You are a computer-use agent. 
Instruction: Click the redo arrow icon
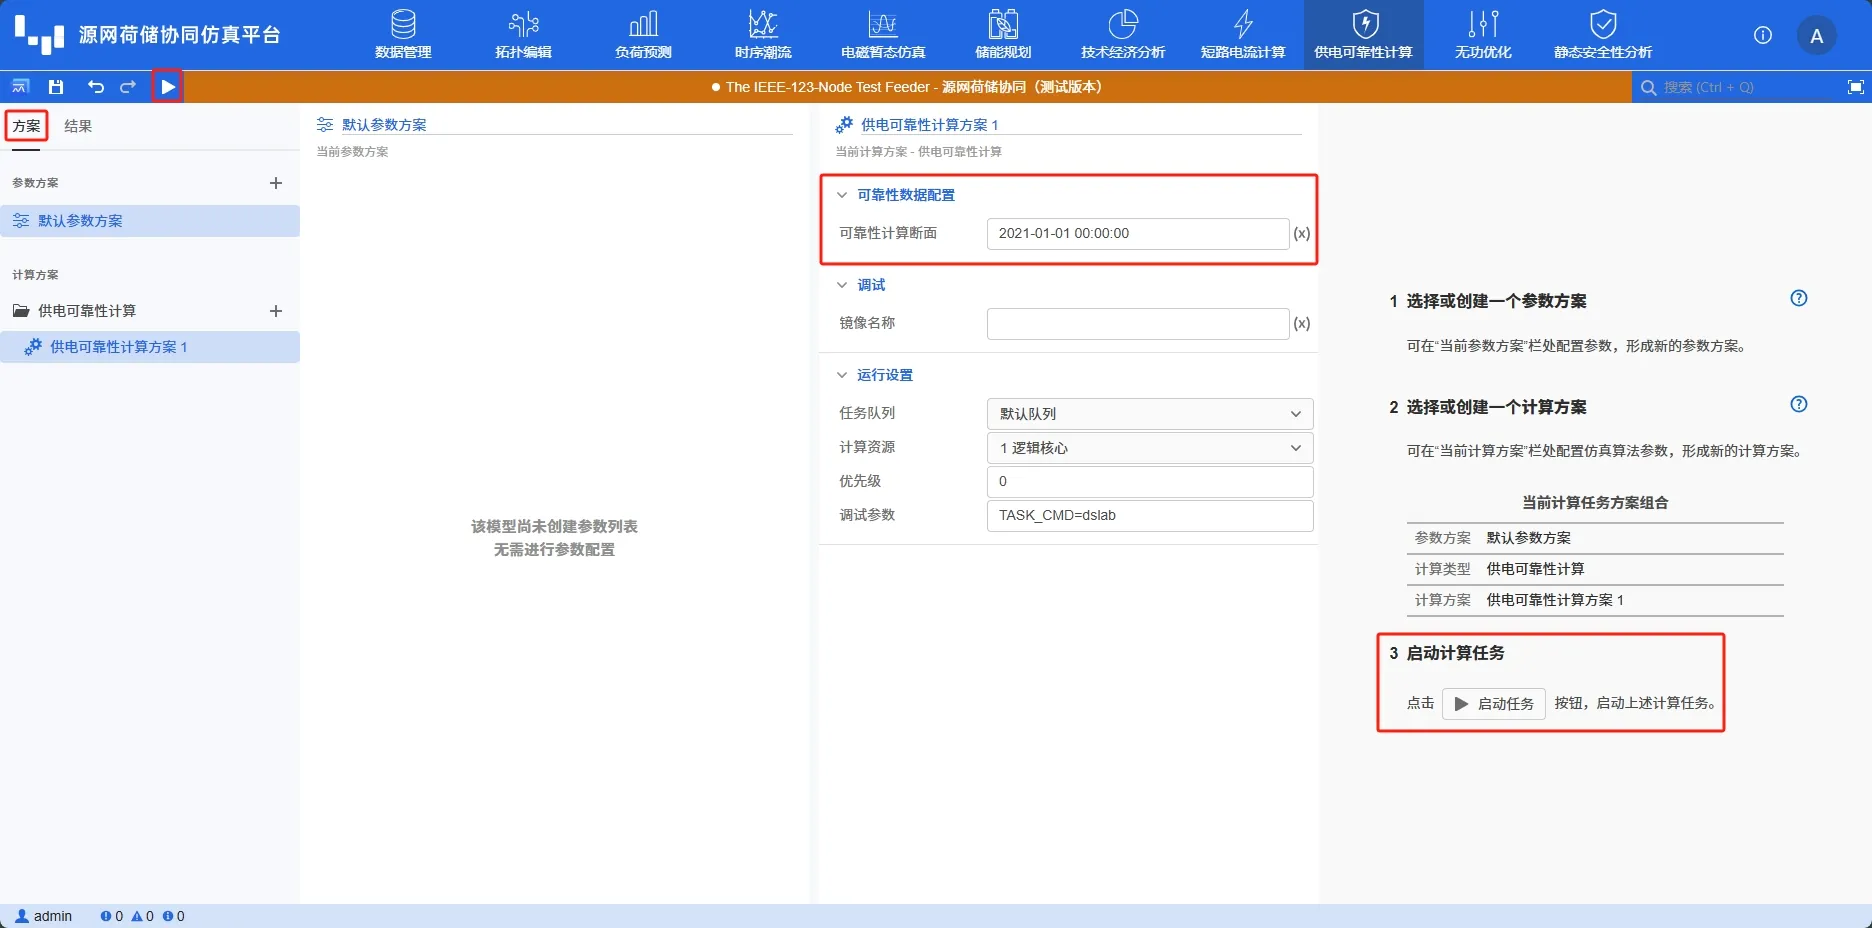pos(128,87)
